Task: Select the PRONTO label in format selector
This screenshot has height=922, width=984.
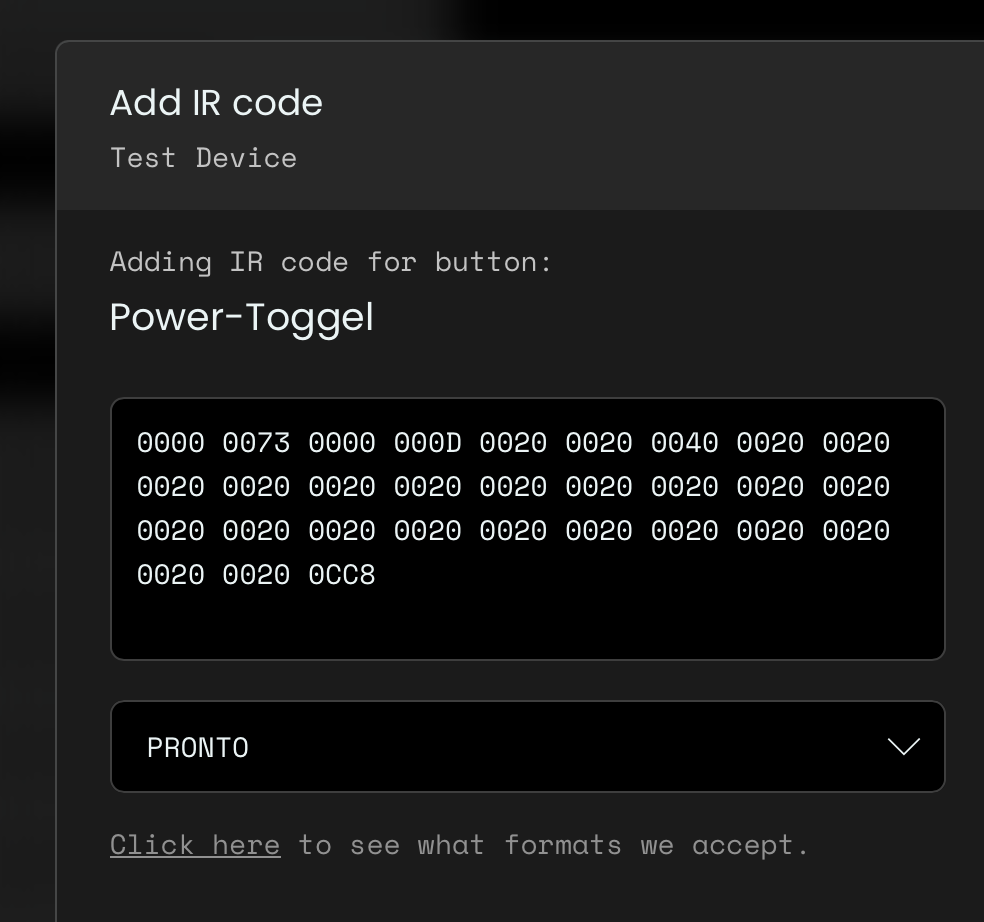Action: pos(198,748)
